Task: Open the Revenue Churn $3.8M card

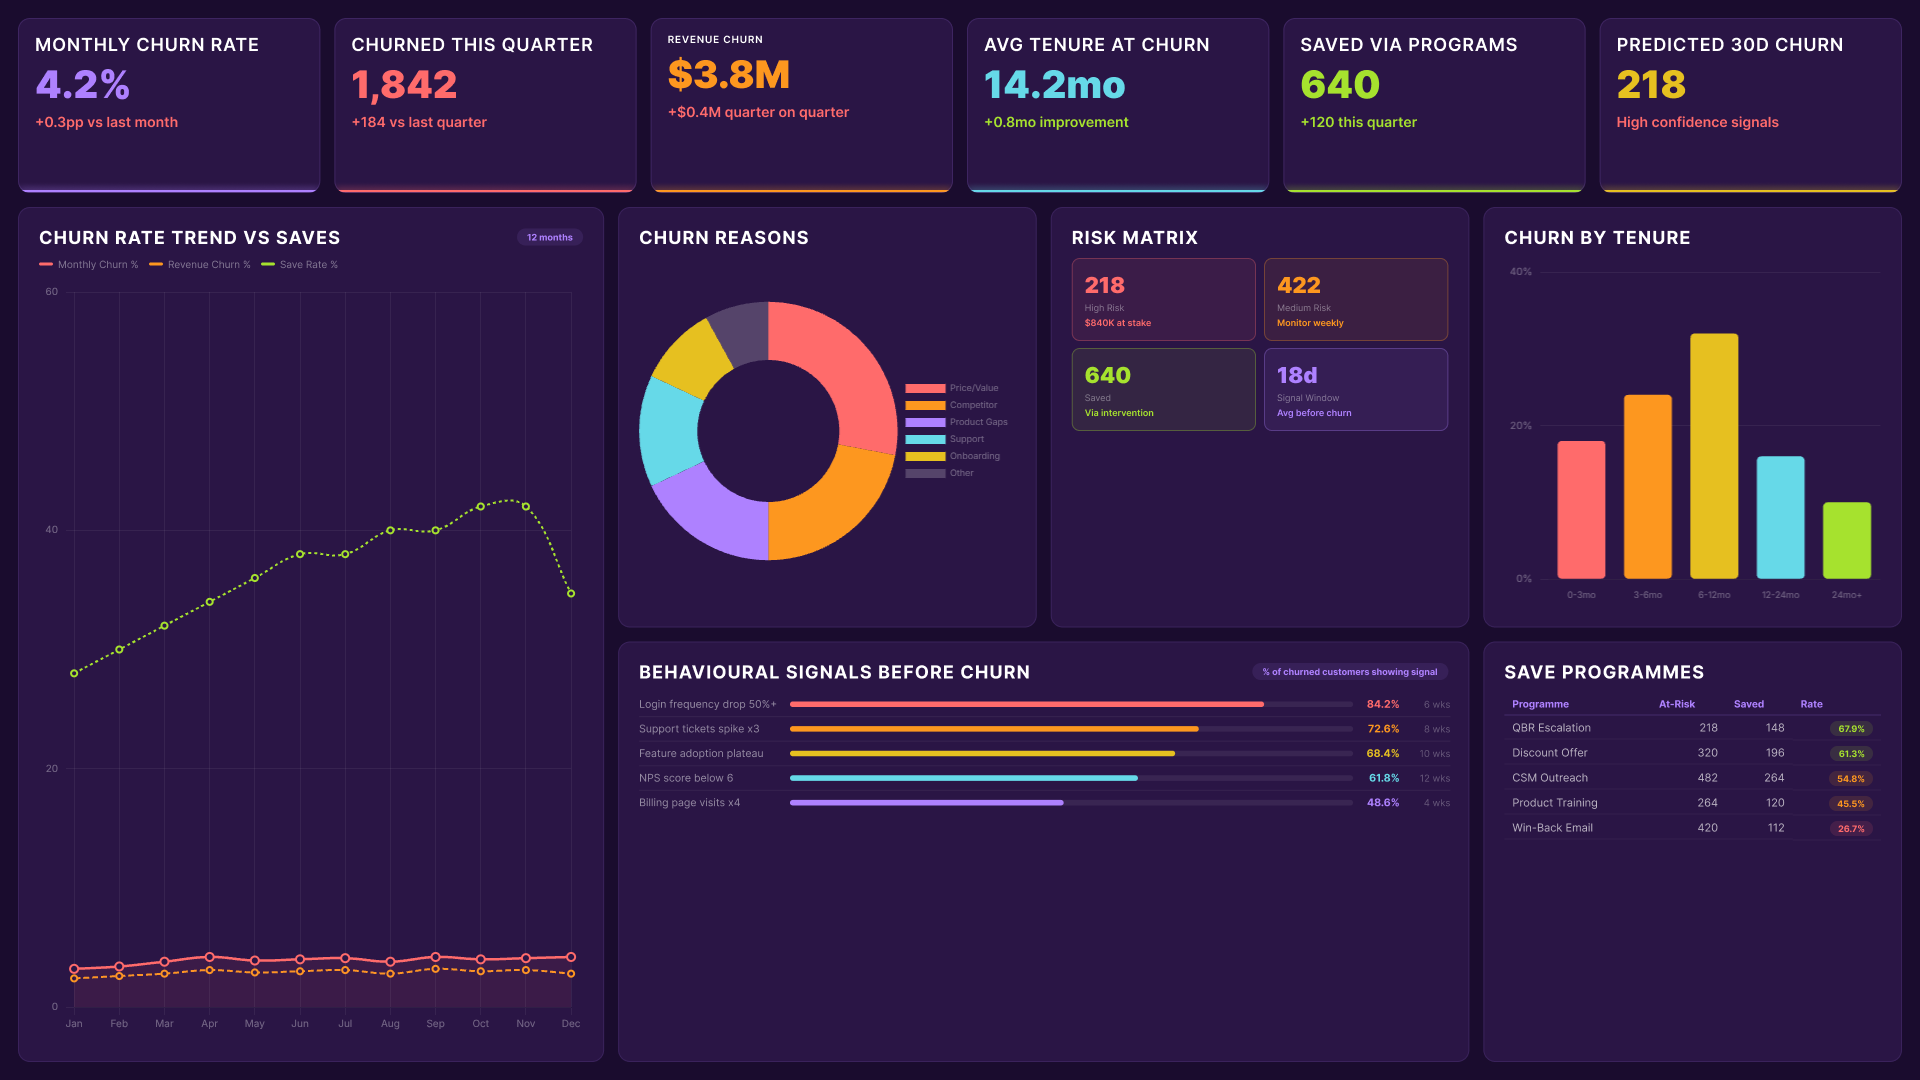Action: (801, 105)
